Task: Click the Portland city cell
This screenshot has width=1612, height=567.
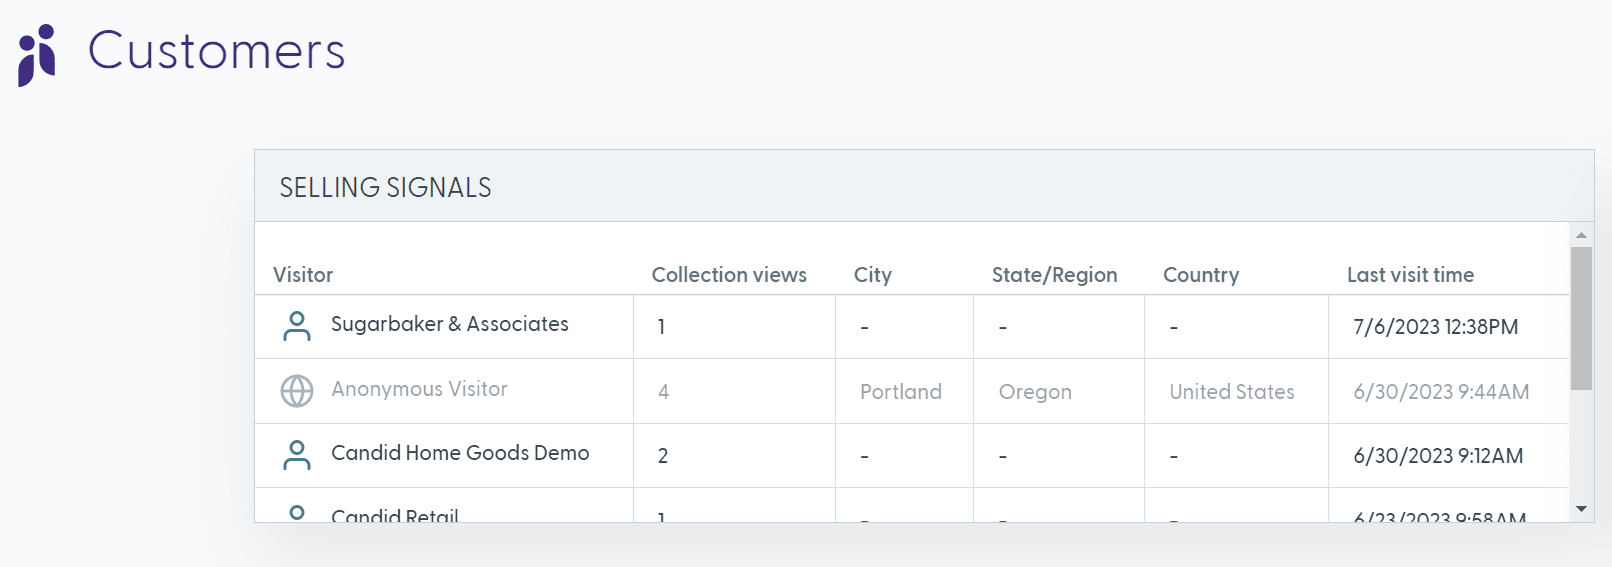Action: tap(900, 392)
